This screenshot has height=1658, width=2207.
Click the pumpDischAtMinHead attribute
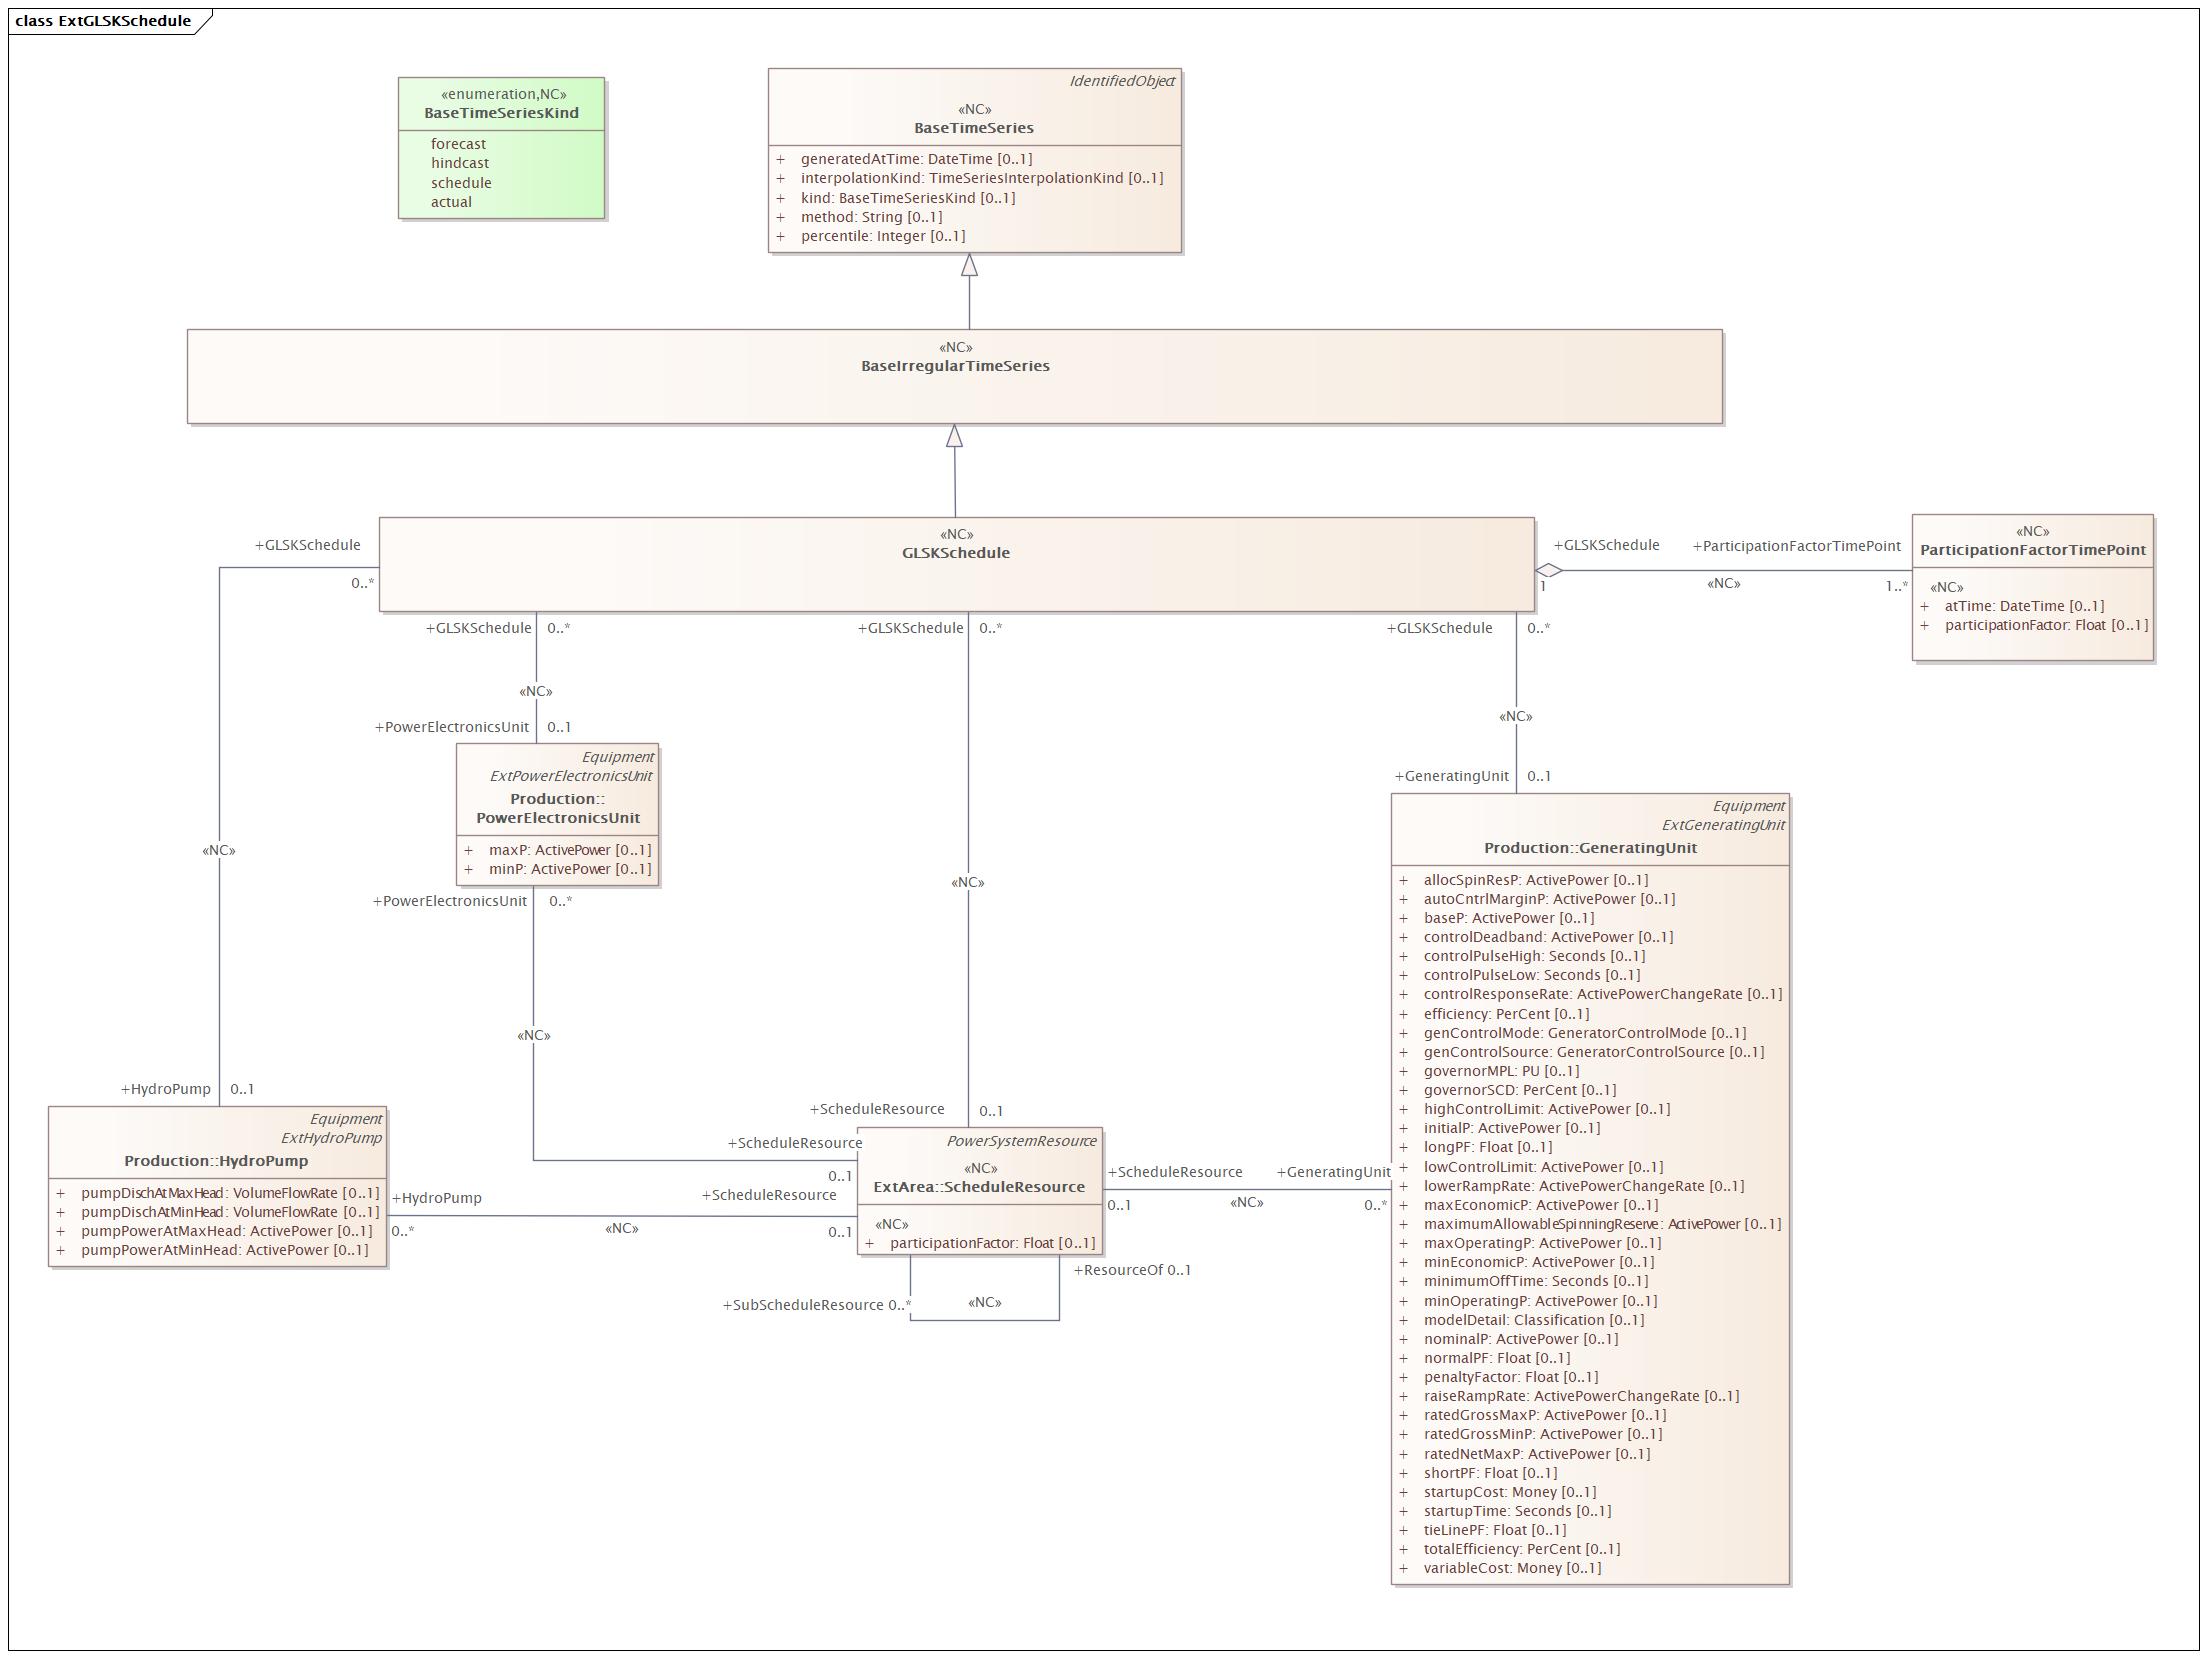pyautogui.click(x=230, y=1212)
